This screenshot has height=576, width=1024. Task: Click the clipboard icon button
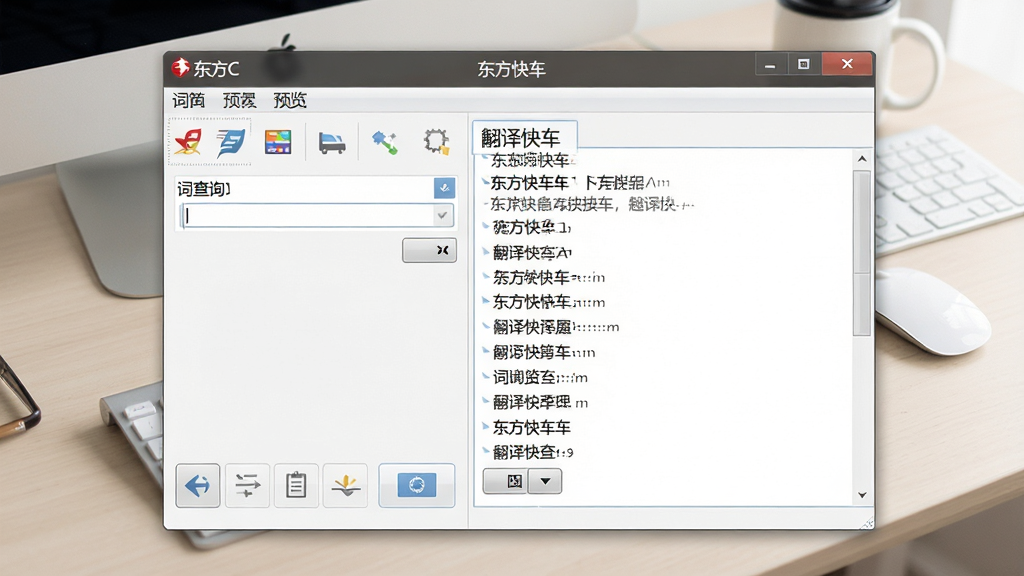click(x=296, y=485)
